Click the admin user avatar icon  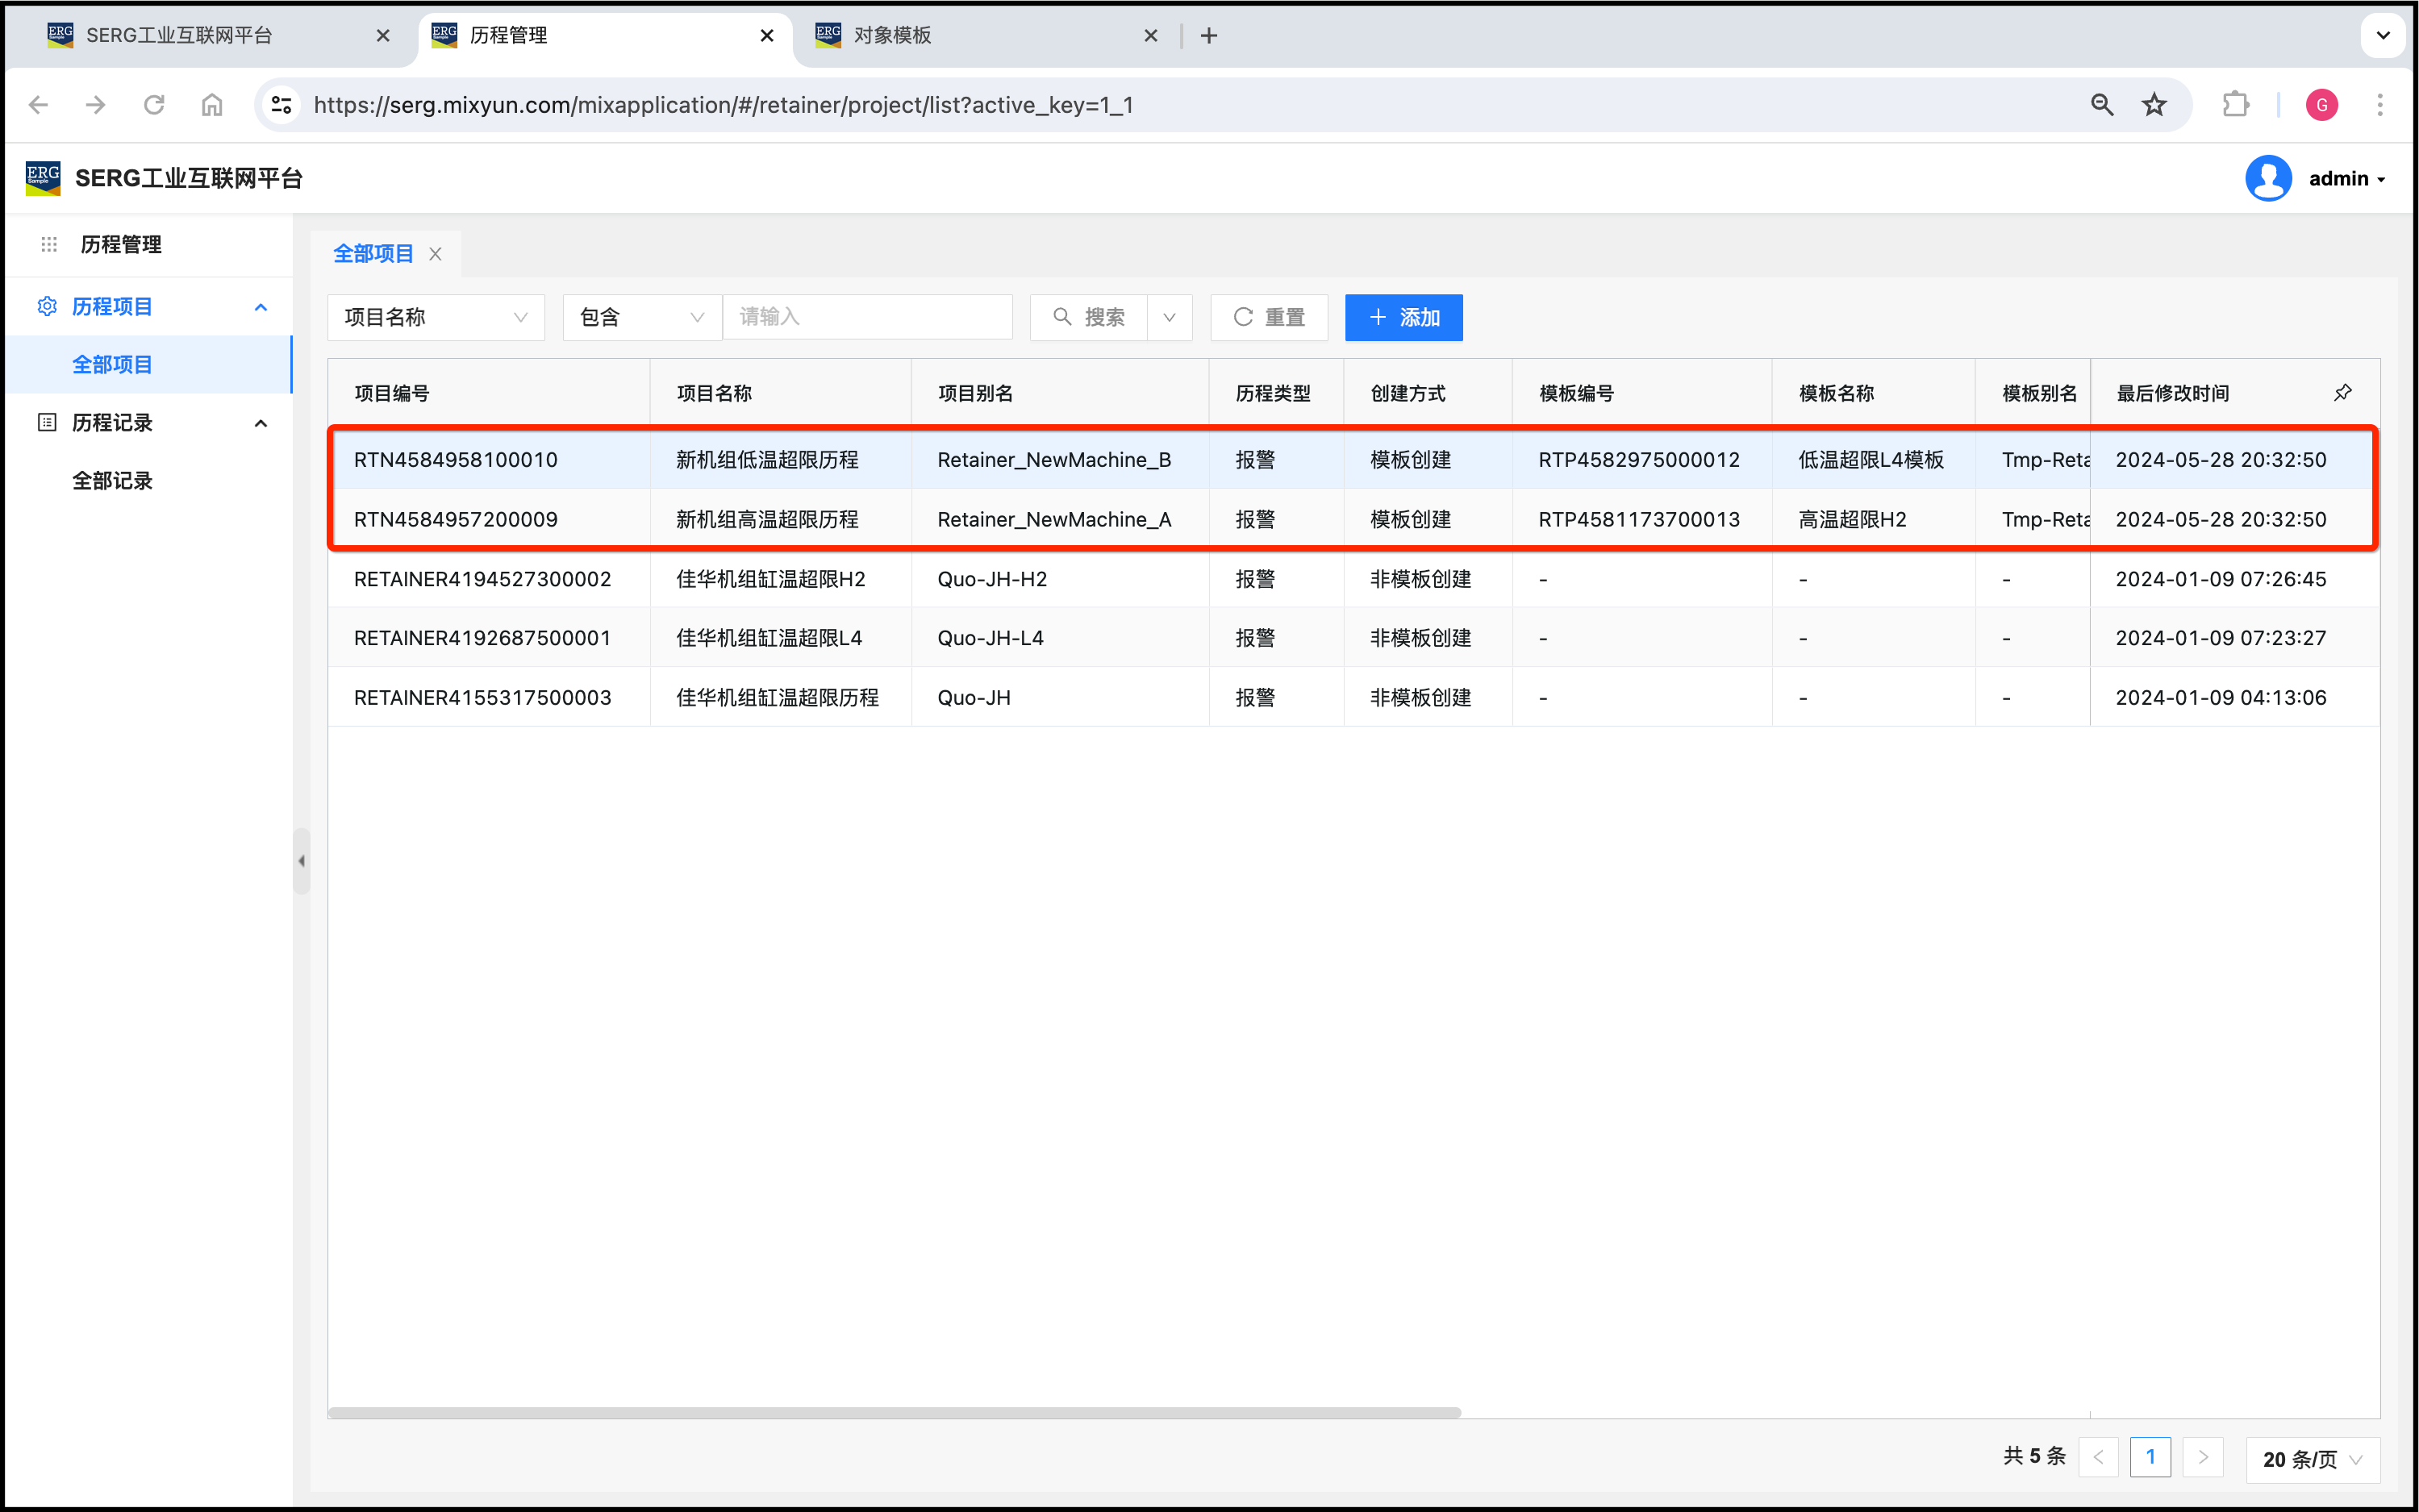[2268, 179]
